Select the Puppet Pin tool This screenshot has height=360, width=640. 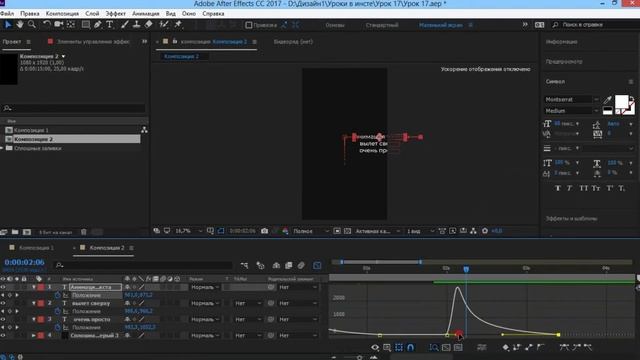pyautogui.click(x=178, y=24)
